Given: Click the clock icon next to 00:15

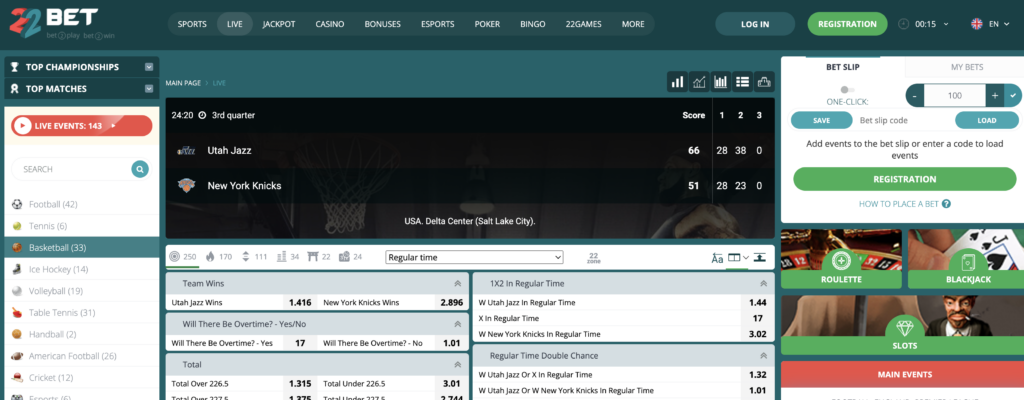Looking at the screenshot, I should [x=904, y=24].
